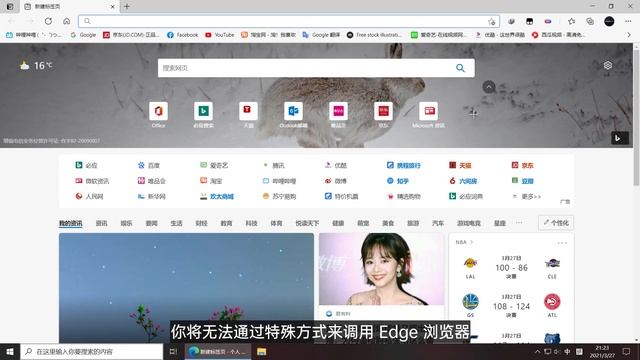Open the Favorites list icon in toolbar
This screenshot has width=640, height=360.
coord(571,21)
